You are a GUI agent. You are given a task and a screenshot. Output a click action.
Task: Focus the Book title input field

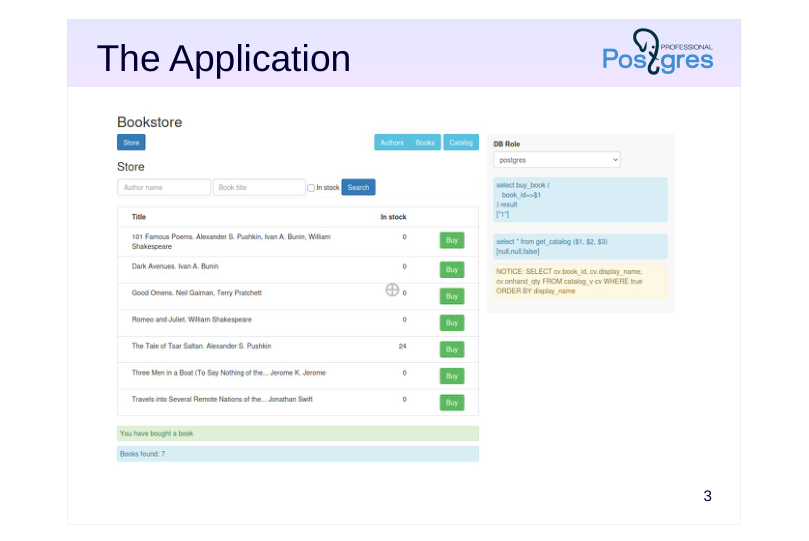[259, 187]
